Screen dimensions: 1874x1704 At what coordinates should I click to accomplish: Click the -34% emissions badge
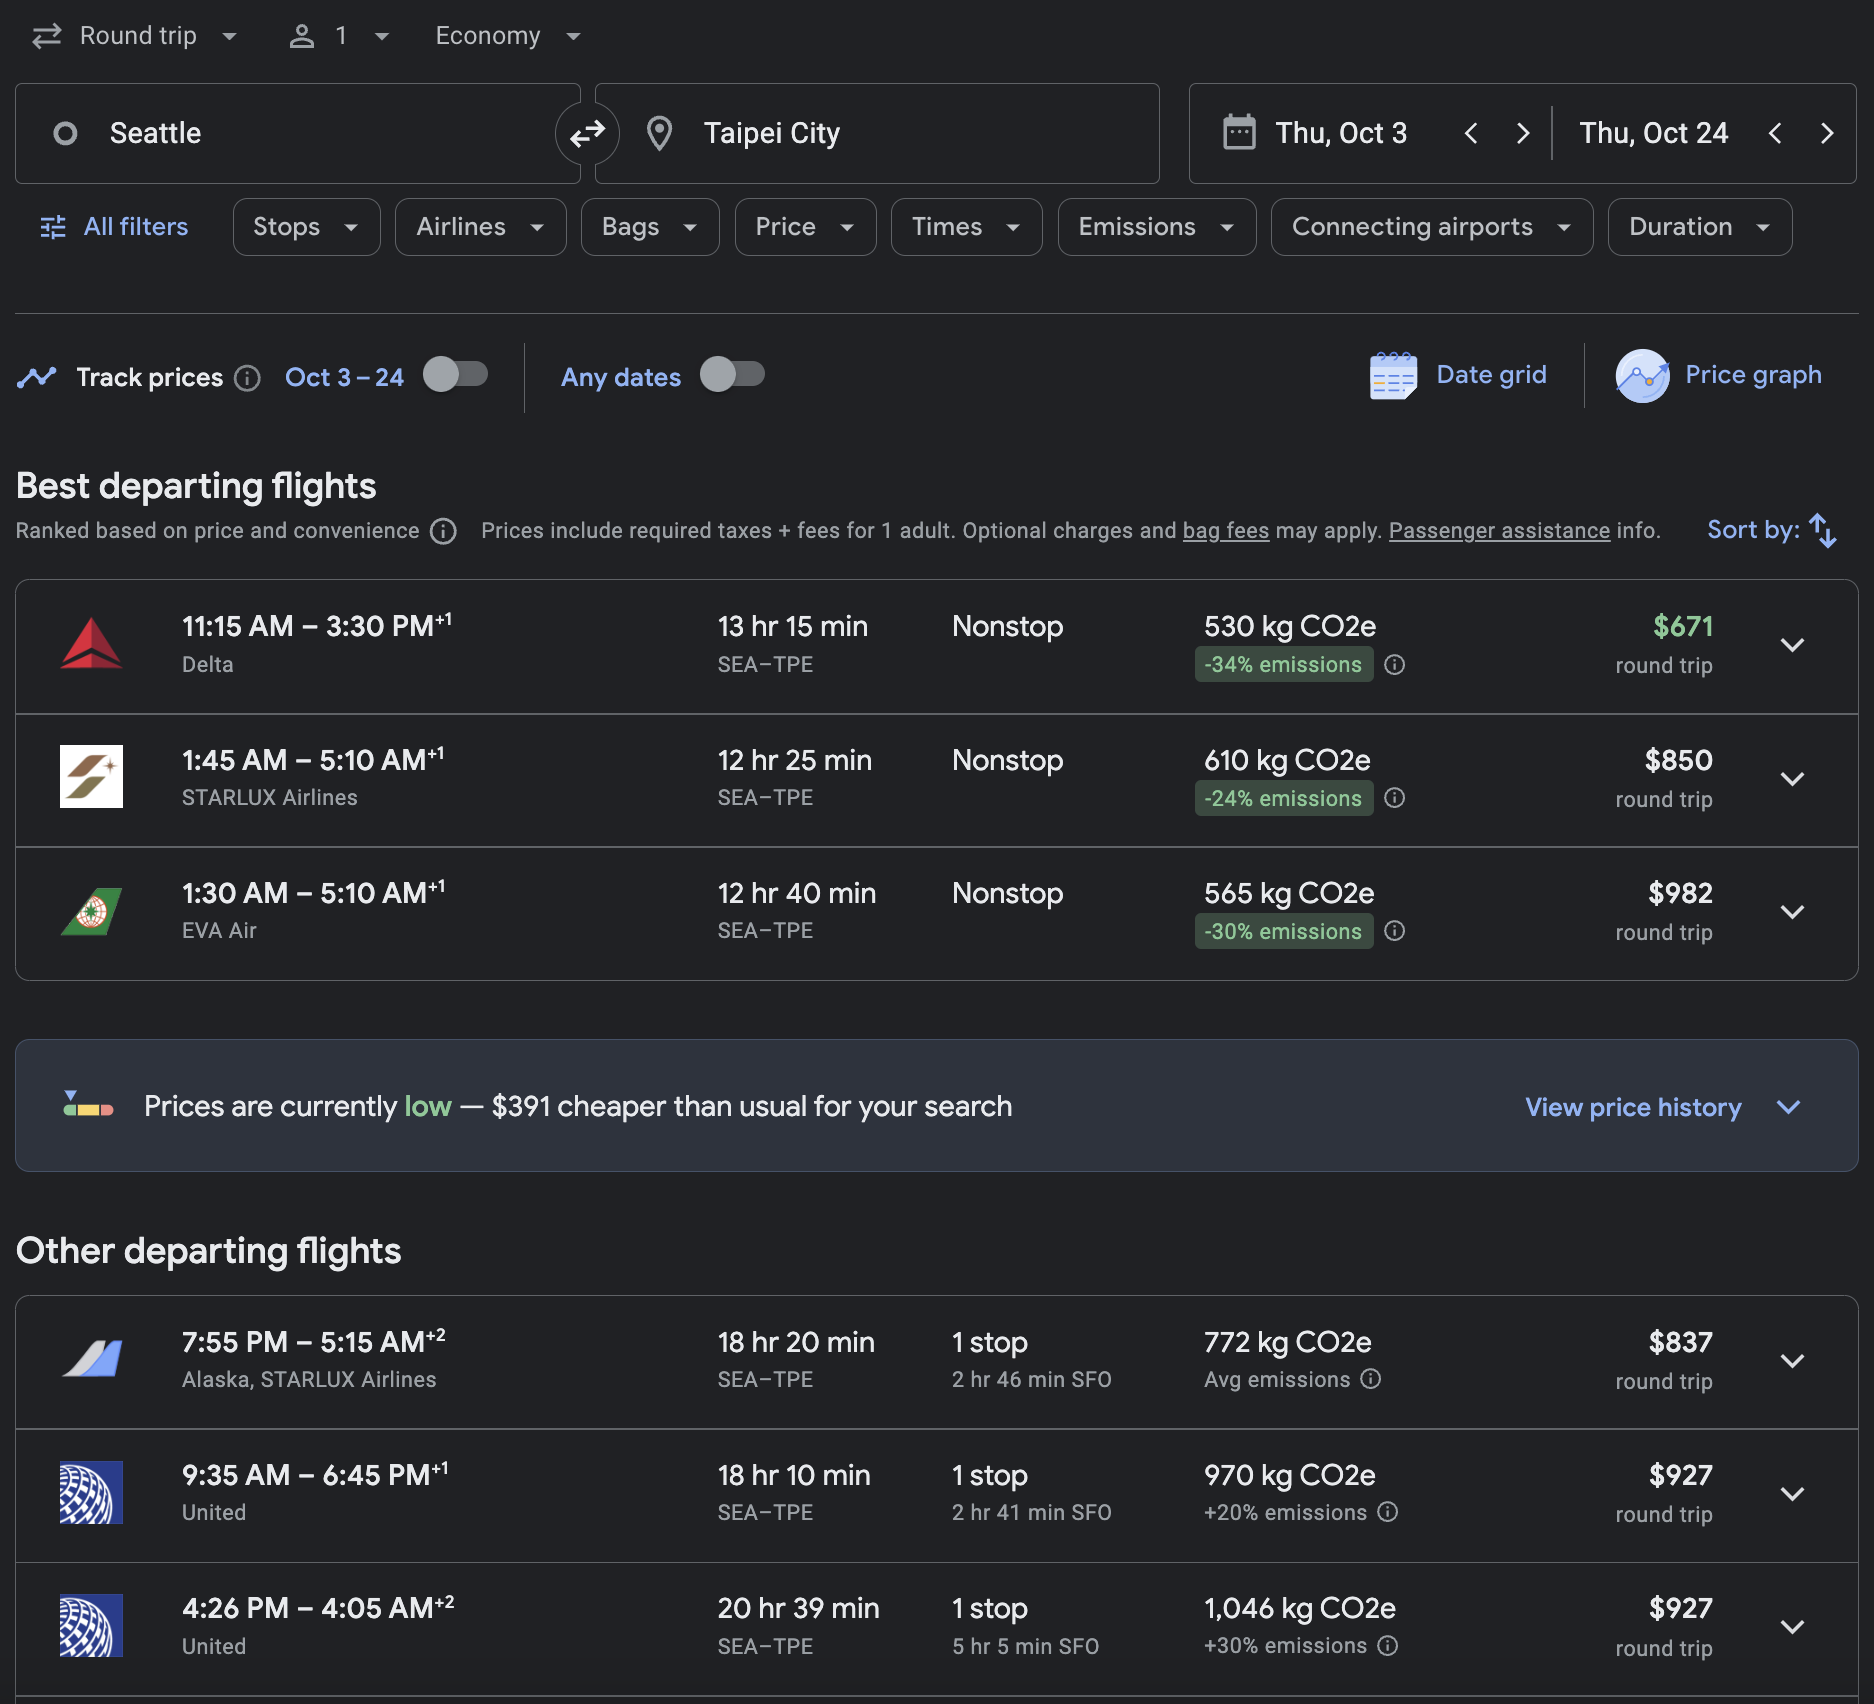coord(1283,665)
